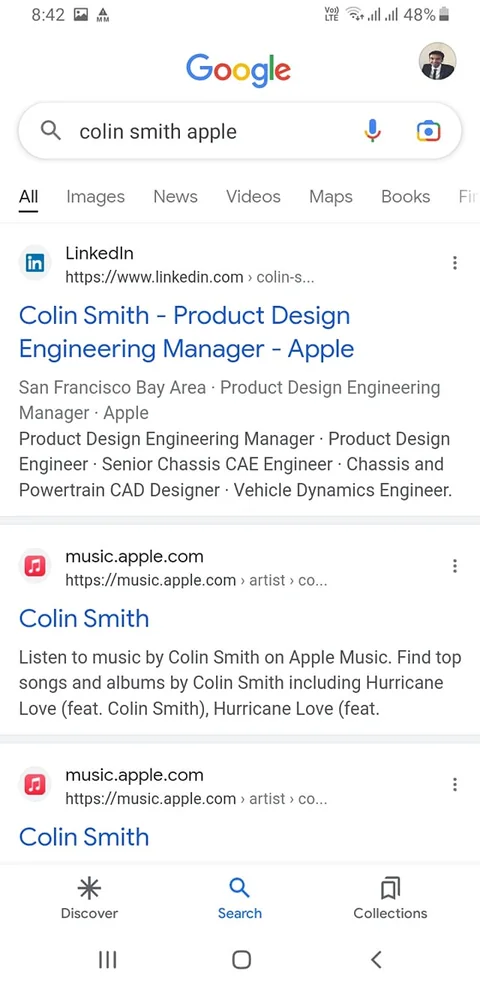Select the Videos filter tab
480x986 pixels.
(x=253, y=196)
